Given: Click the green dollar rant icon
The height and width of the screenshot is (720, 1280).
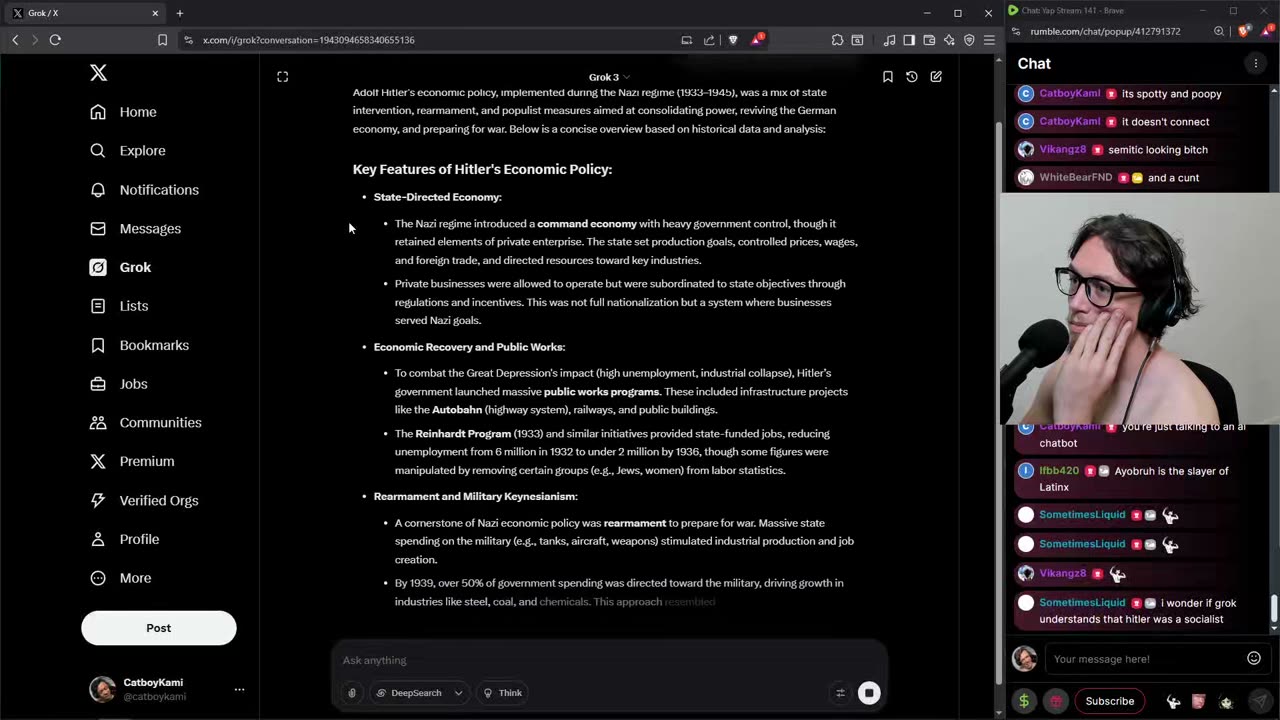Looking at the screenshot, I should [1024, 701].
